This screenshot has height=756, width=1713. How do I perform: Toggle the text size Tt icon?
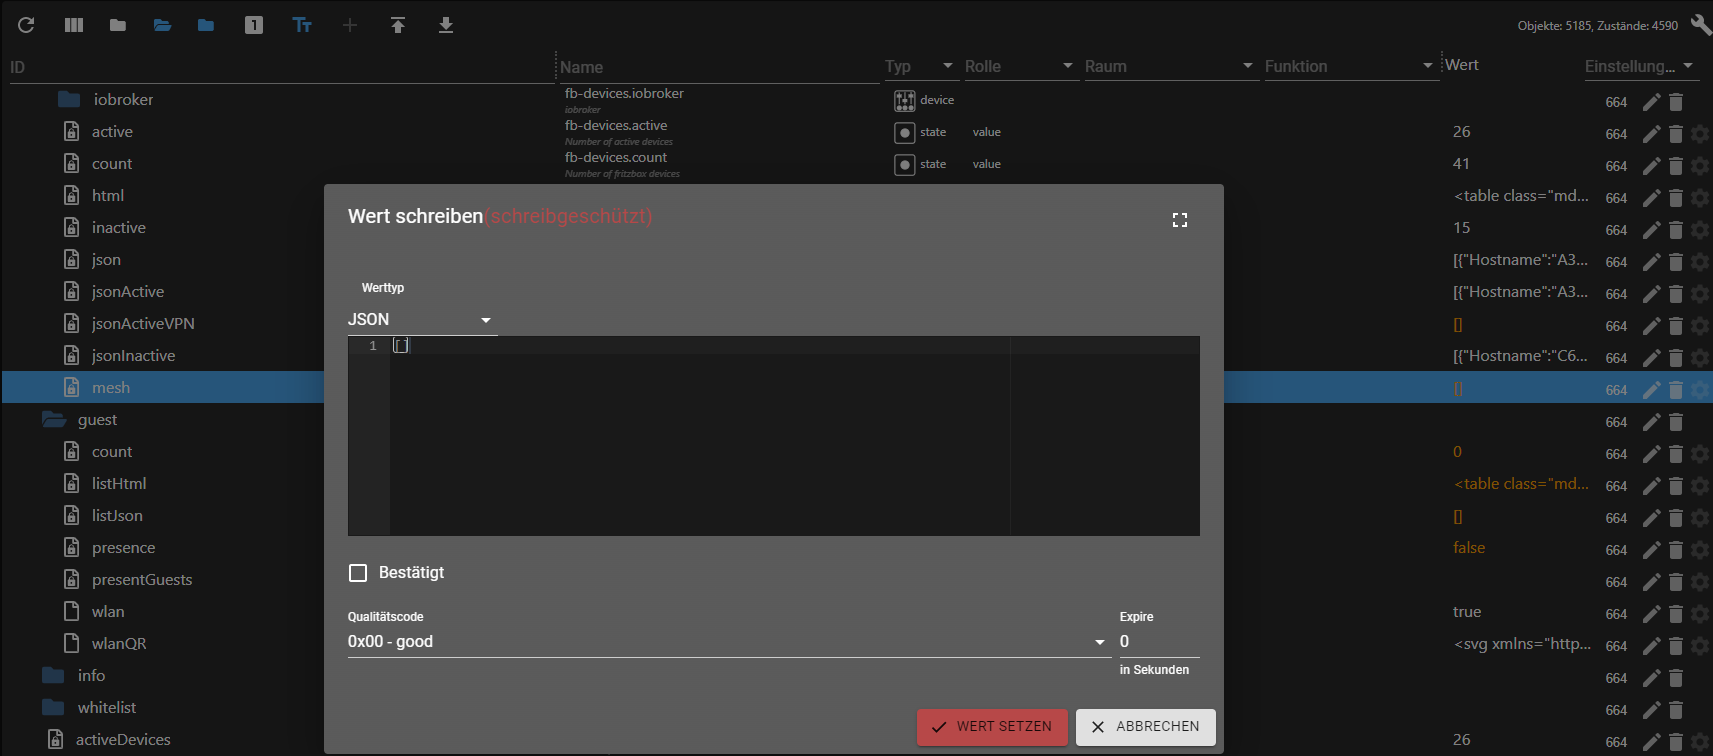pyautogui.click(x=302, y=25)
